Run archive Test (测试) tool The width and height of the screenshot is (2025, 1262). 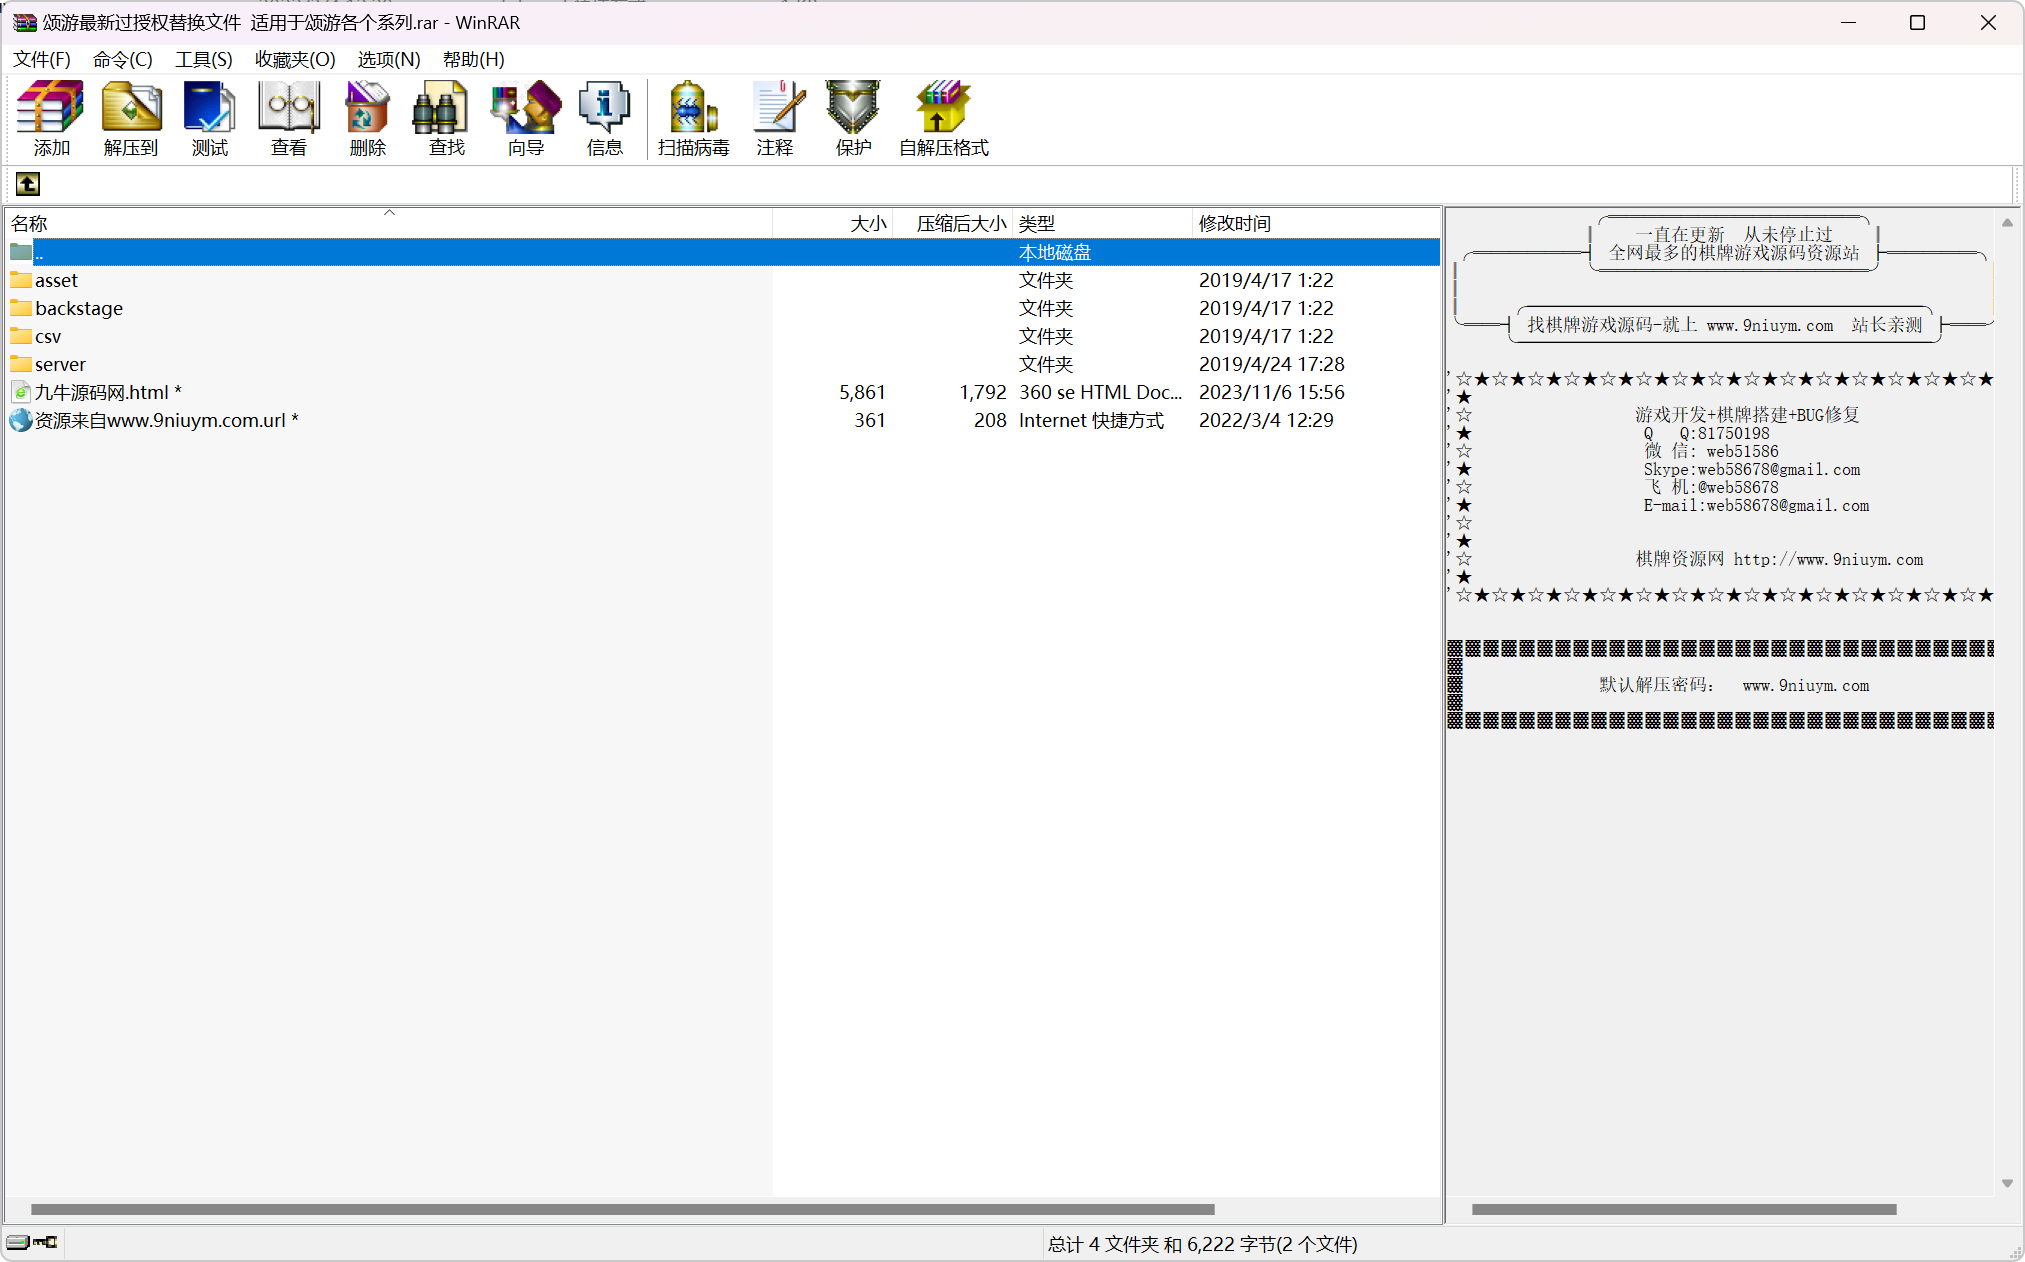[210, 119]
